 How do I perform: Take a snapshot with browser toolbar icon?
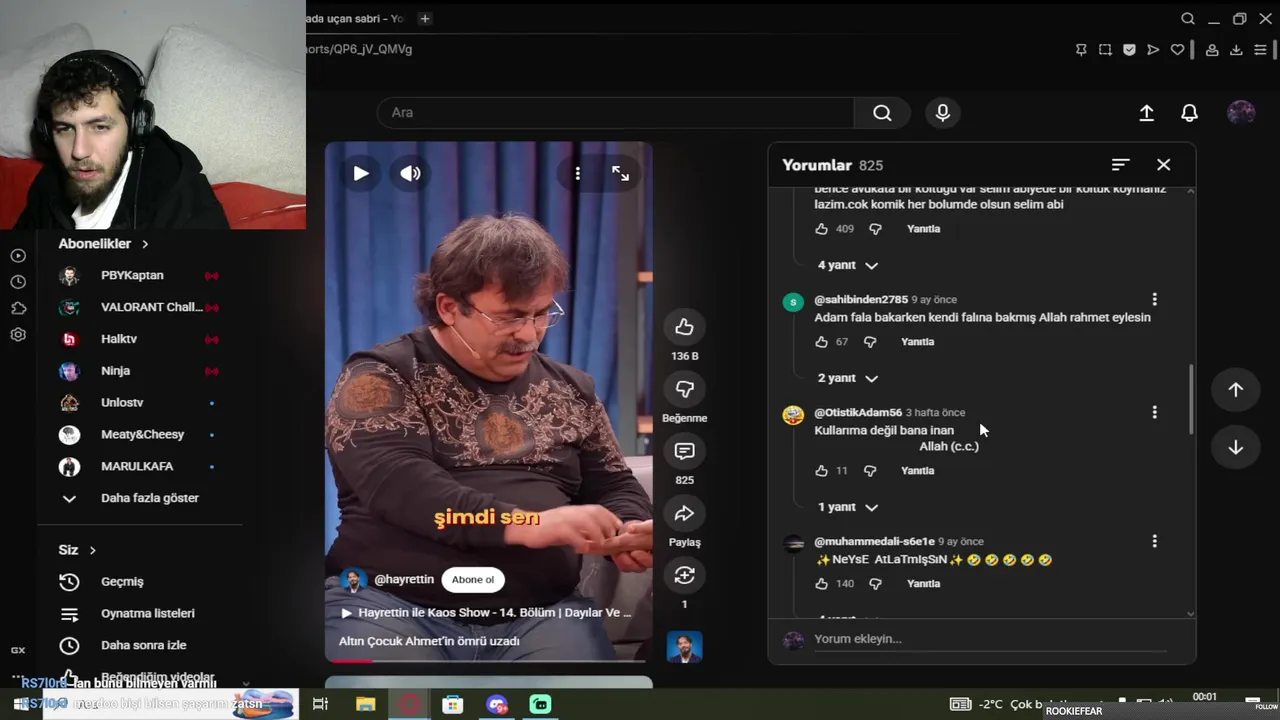click(1105, 50)
